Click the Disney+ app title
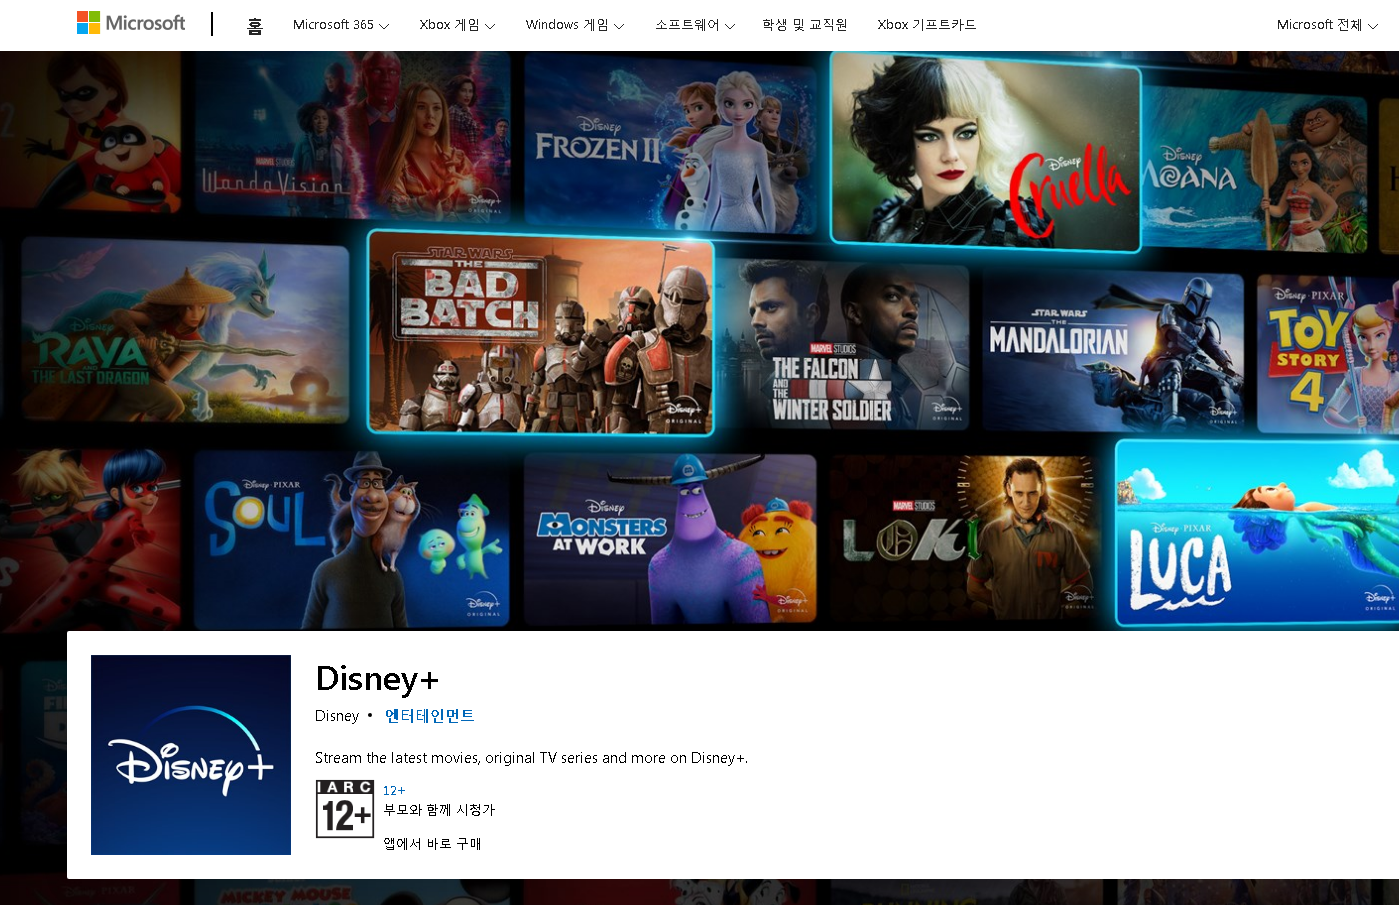The height and width of the screenshot is (905, 1399). [x=377, y=679]
